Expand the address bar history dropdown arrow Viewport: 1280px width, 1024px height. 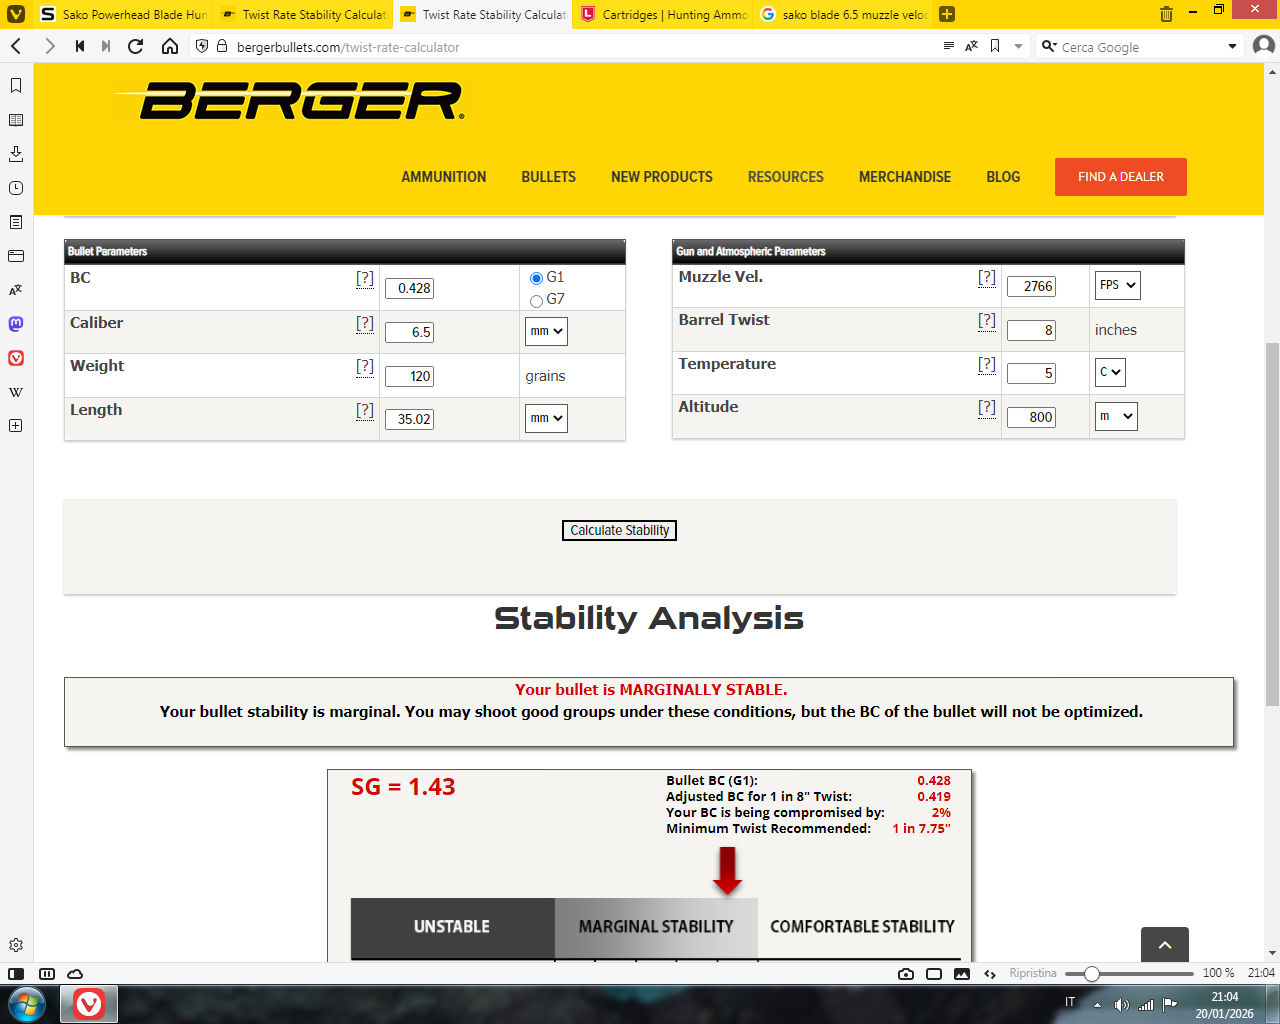coord(1018,46)
